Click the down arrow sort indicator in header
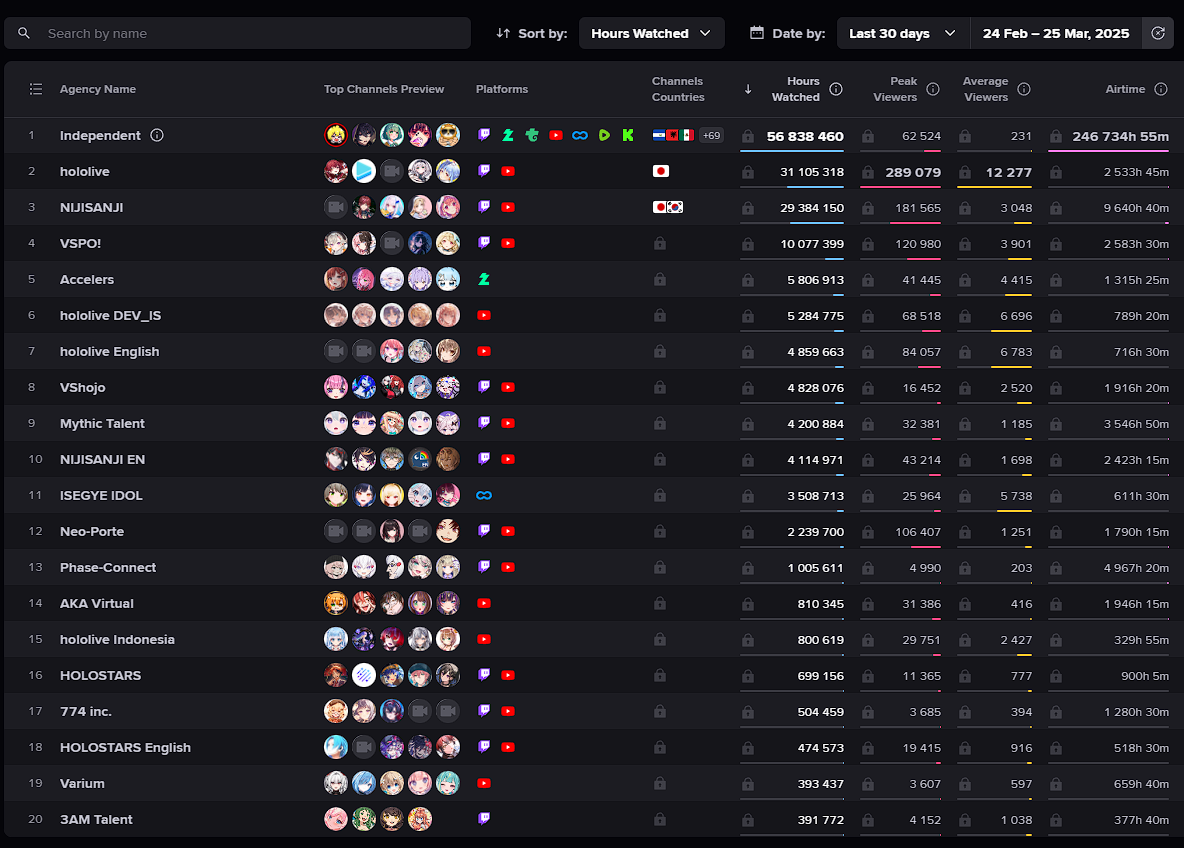The width and height of the screenshot is (1184, 848). coord(748,89)
